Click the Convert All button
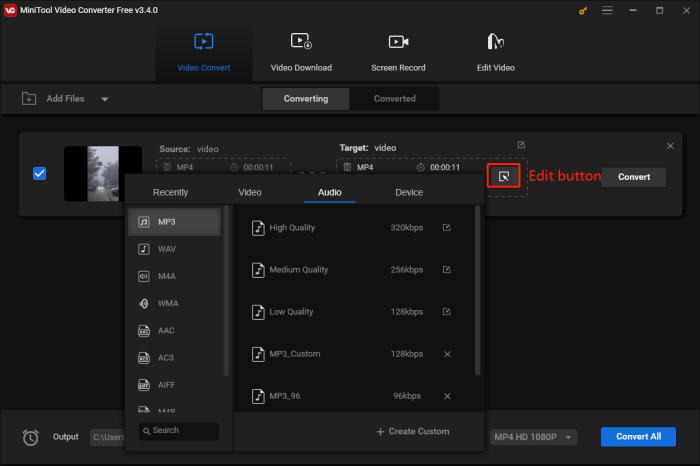 point(638,437)
